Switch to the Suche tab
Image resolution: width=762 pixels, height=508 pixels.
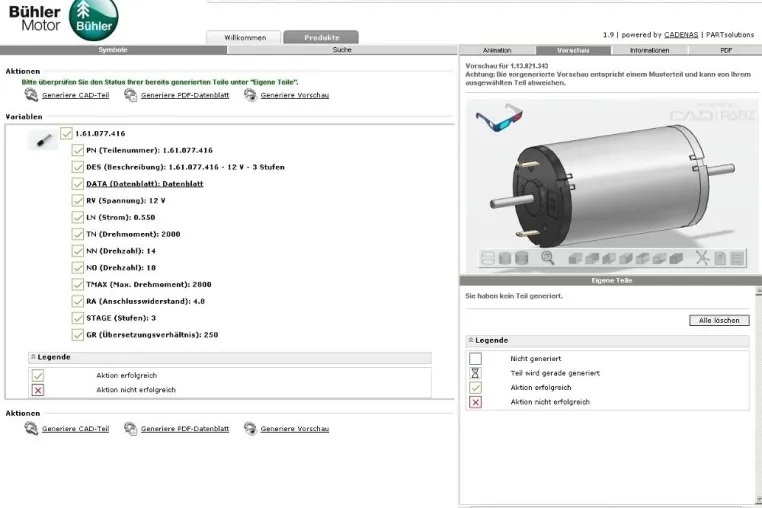pyautogui.click(x=342, y=50)
